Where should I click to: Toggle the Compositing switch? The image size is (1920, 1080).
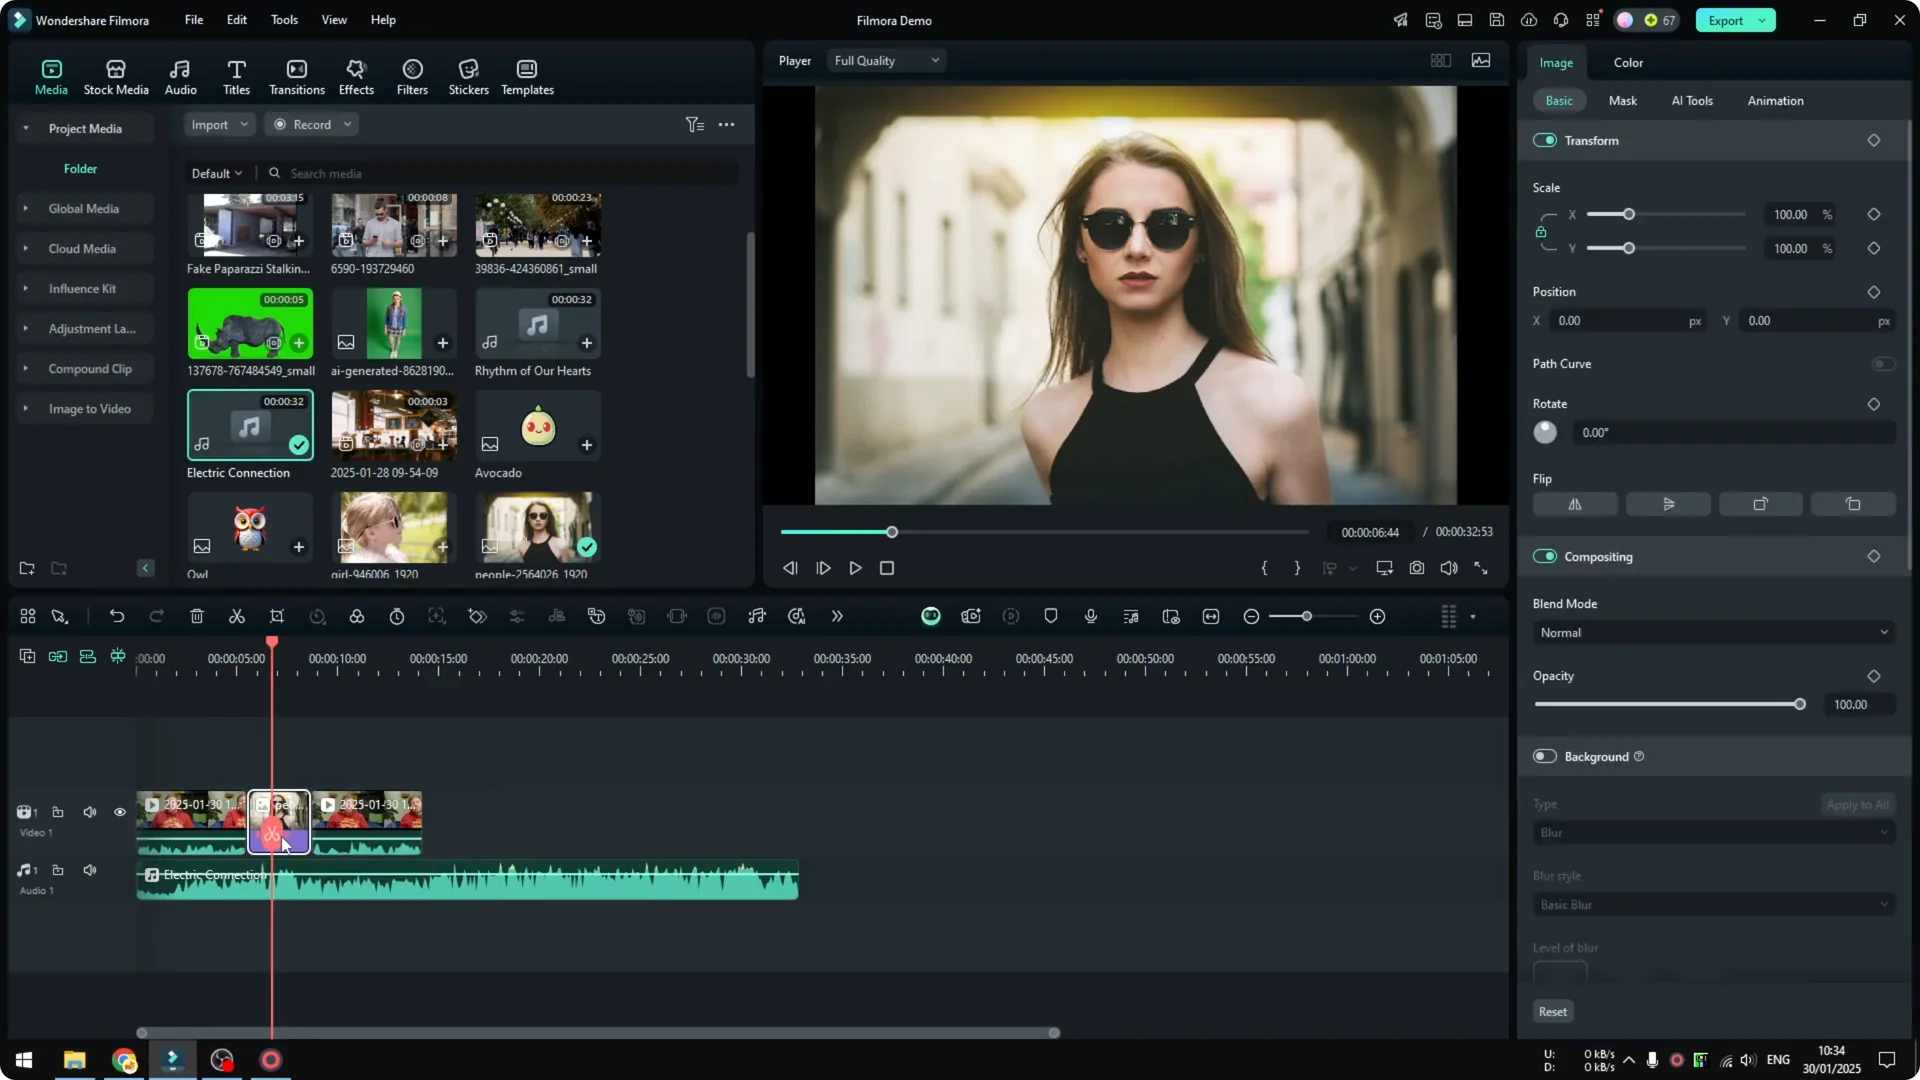tap(1546, 556)
